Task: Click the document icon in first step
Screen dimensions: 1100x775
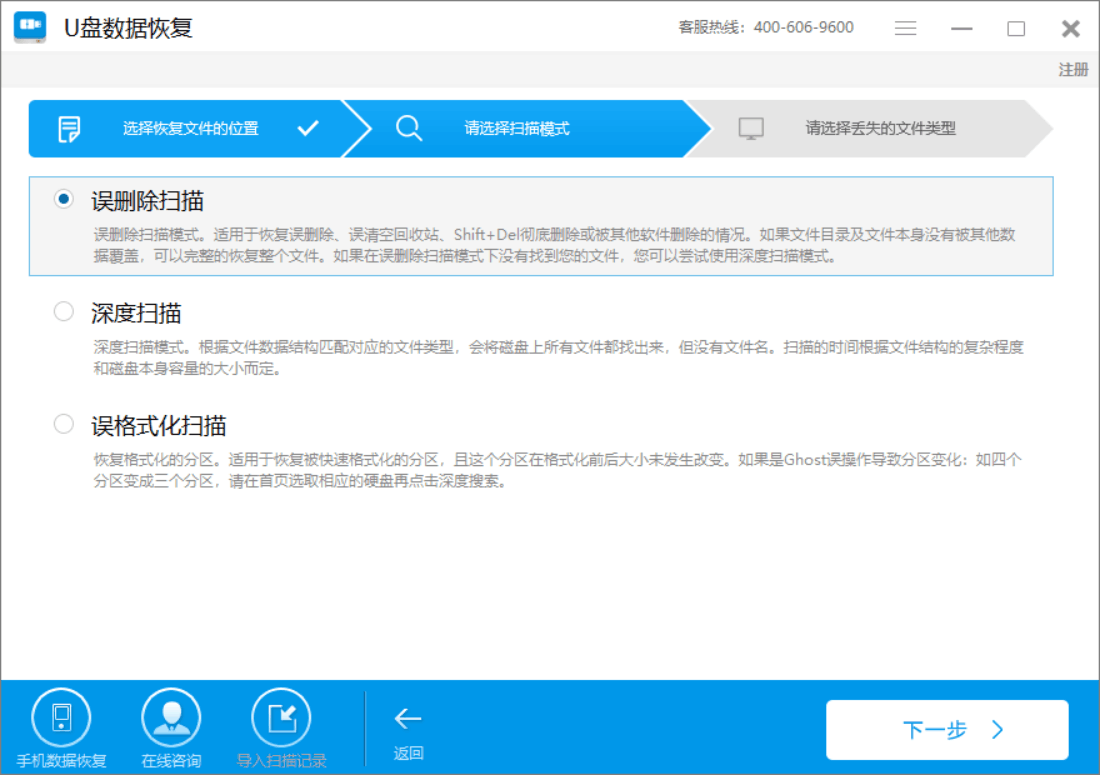Action: pyautogui.click(x=69, y=129)
